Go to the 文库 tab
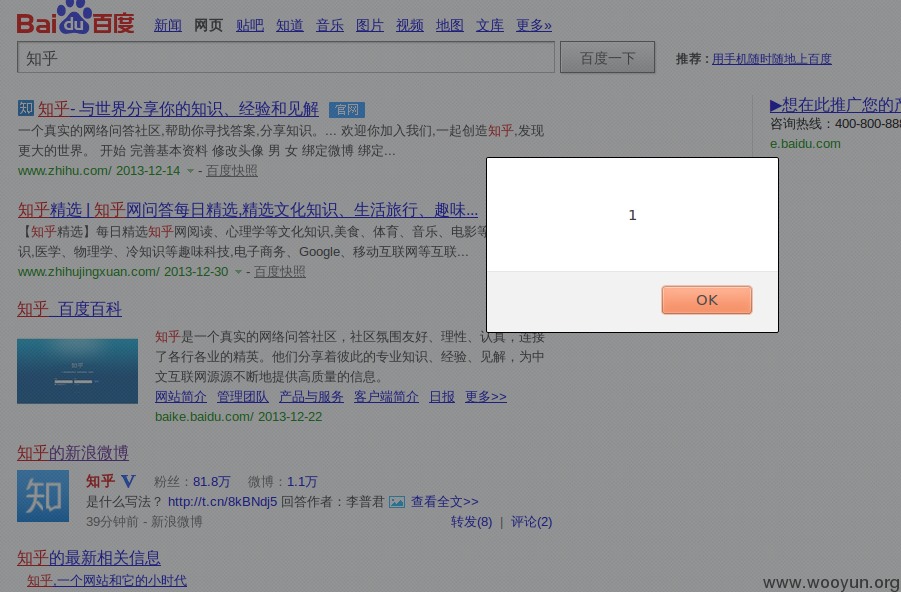Screen dimensions: 901x592 click(x=490, y=25)
